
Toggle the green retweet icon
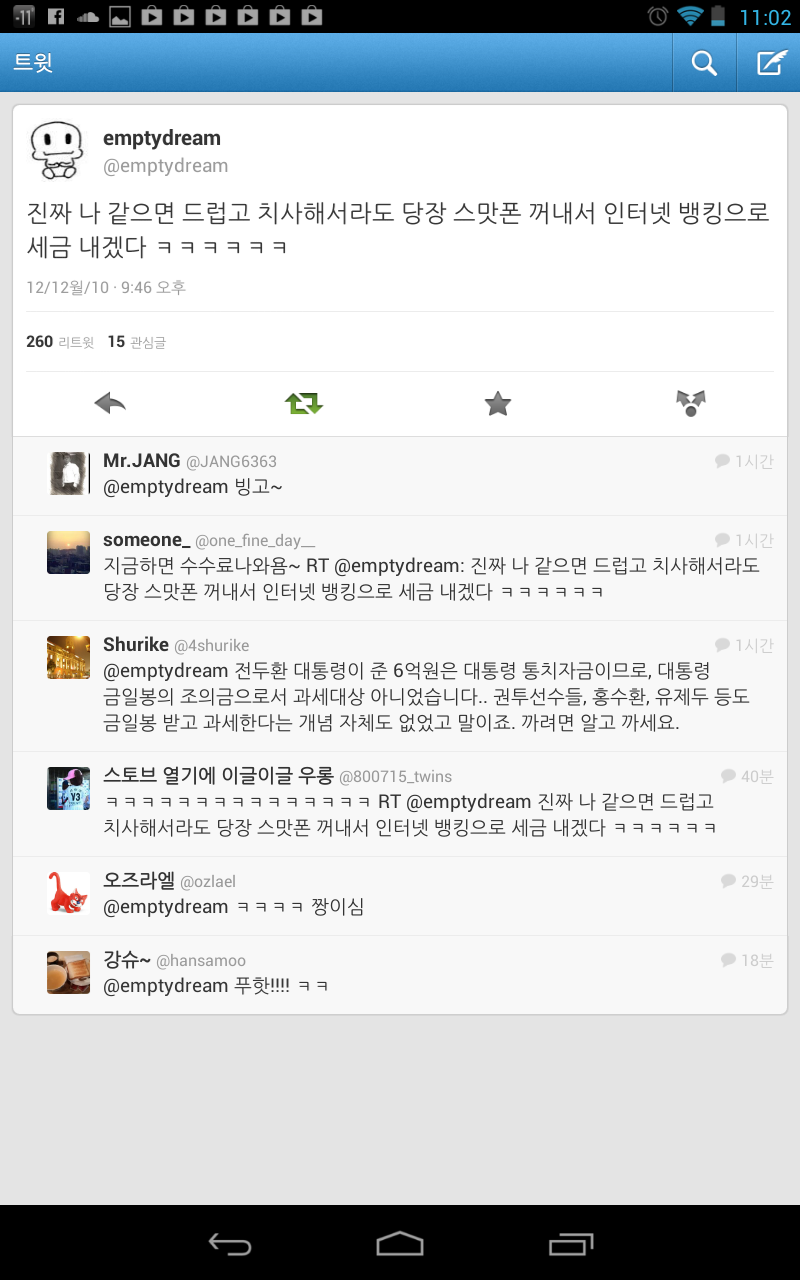click(304, 403)
